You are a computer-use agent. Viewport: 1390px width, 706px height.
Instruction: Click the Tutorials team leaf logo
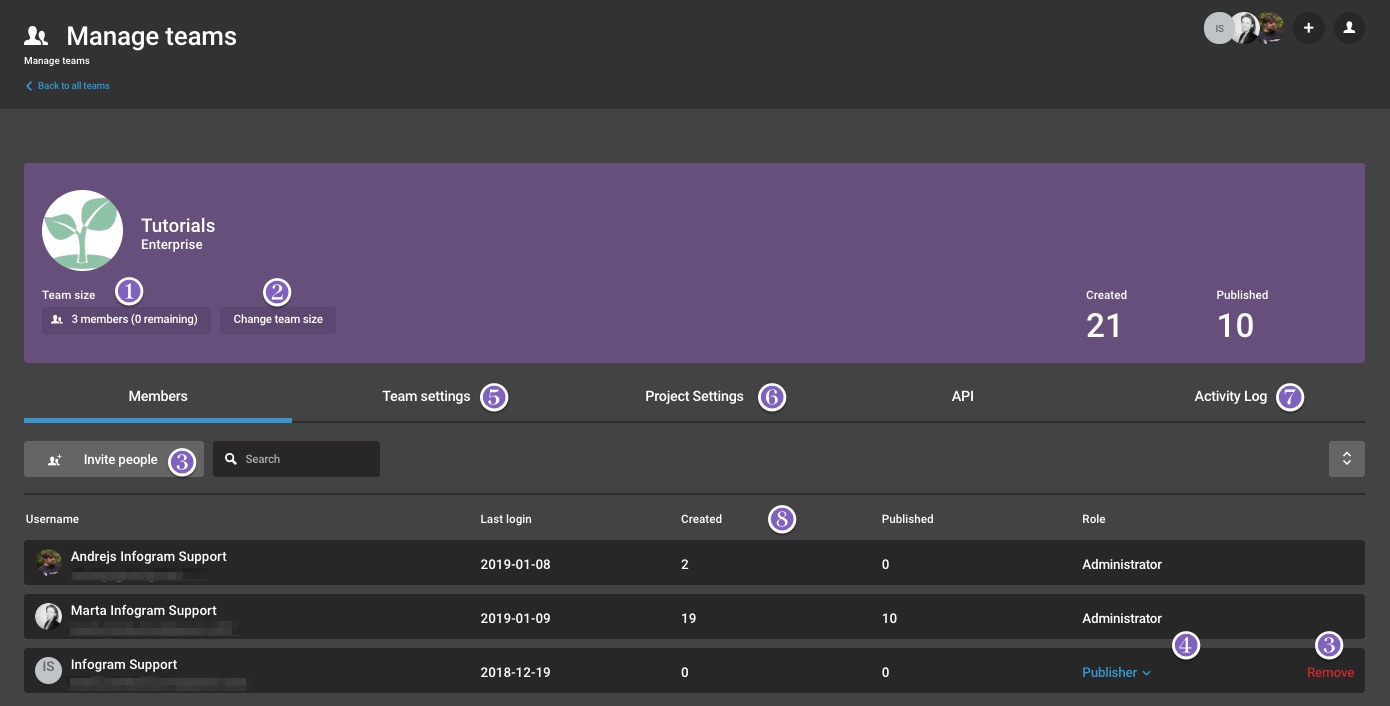coord(82,230)
